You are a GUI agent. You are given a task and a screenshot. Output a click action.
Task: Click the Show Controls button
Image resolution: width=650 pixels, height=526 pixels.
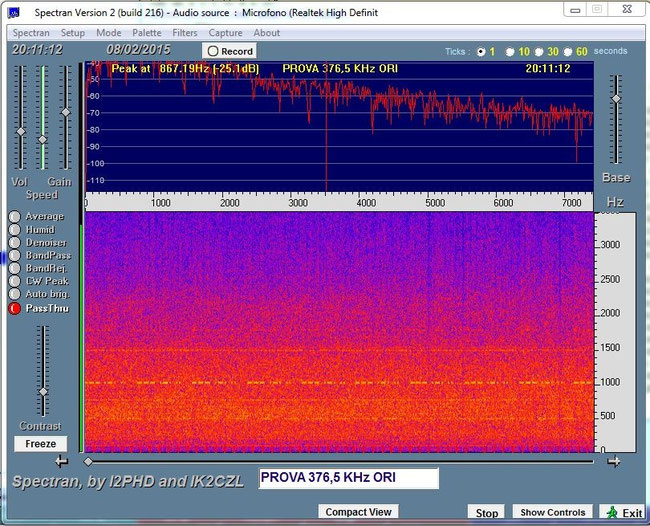pyautogui.click(x=553, y=512)
